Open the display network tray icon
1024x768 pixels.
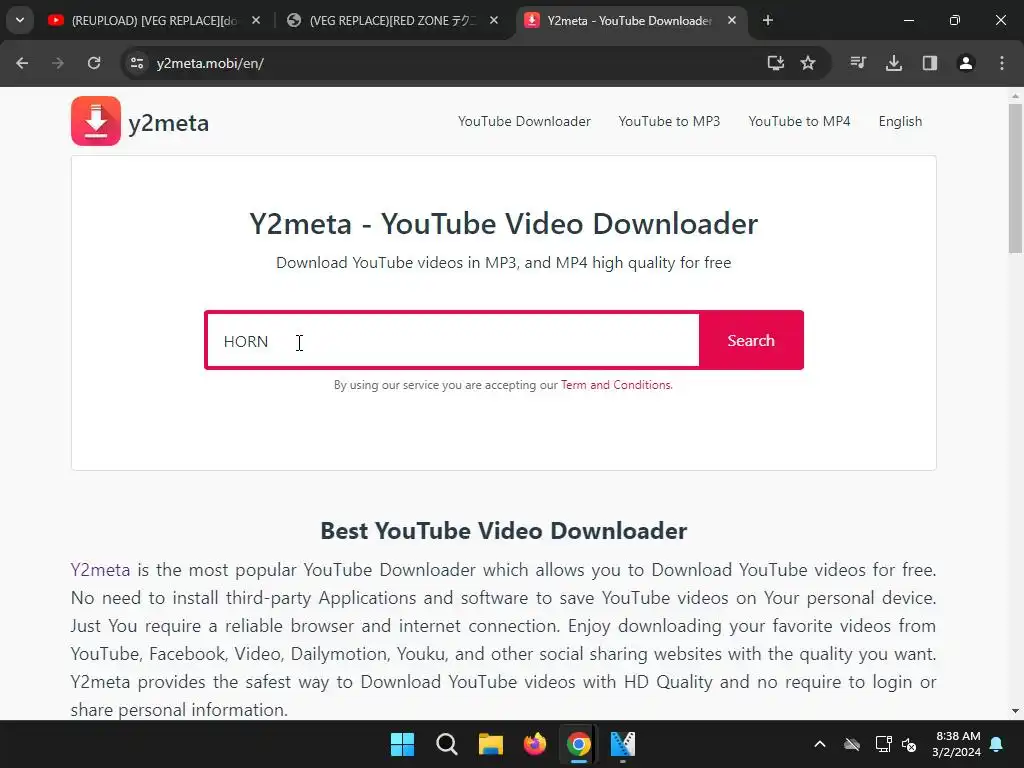pyautogui.click(x=883, y=744)
